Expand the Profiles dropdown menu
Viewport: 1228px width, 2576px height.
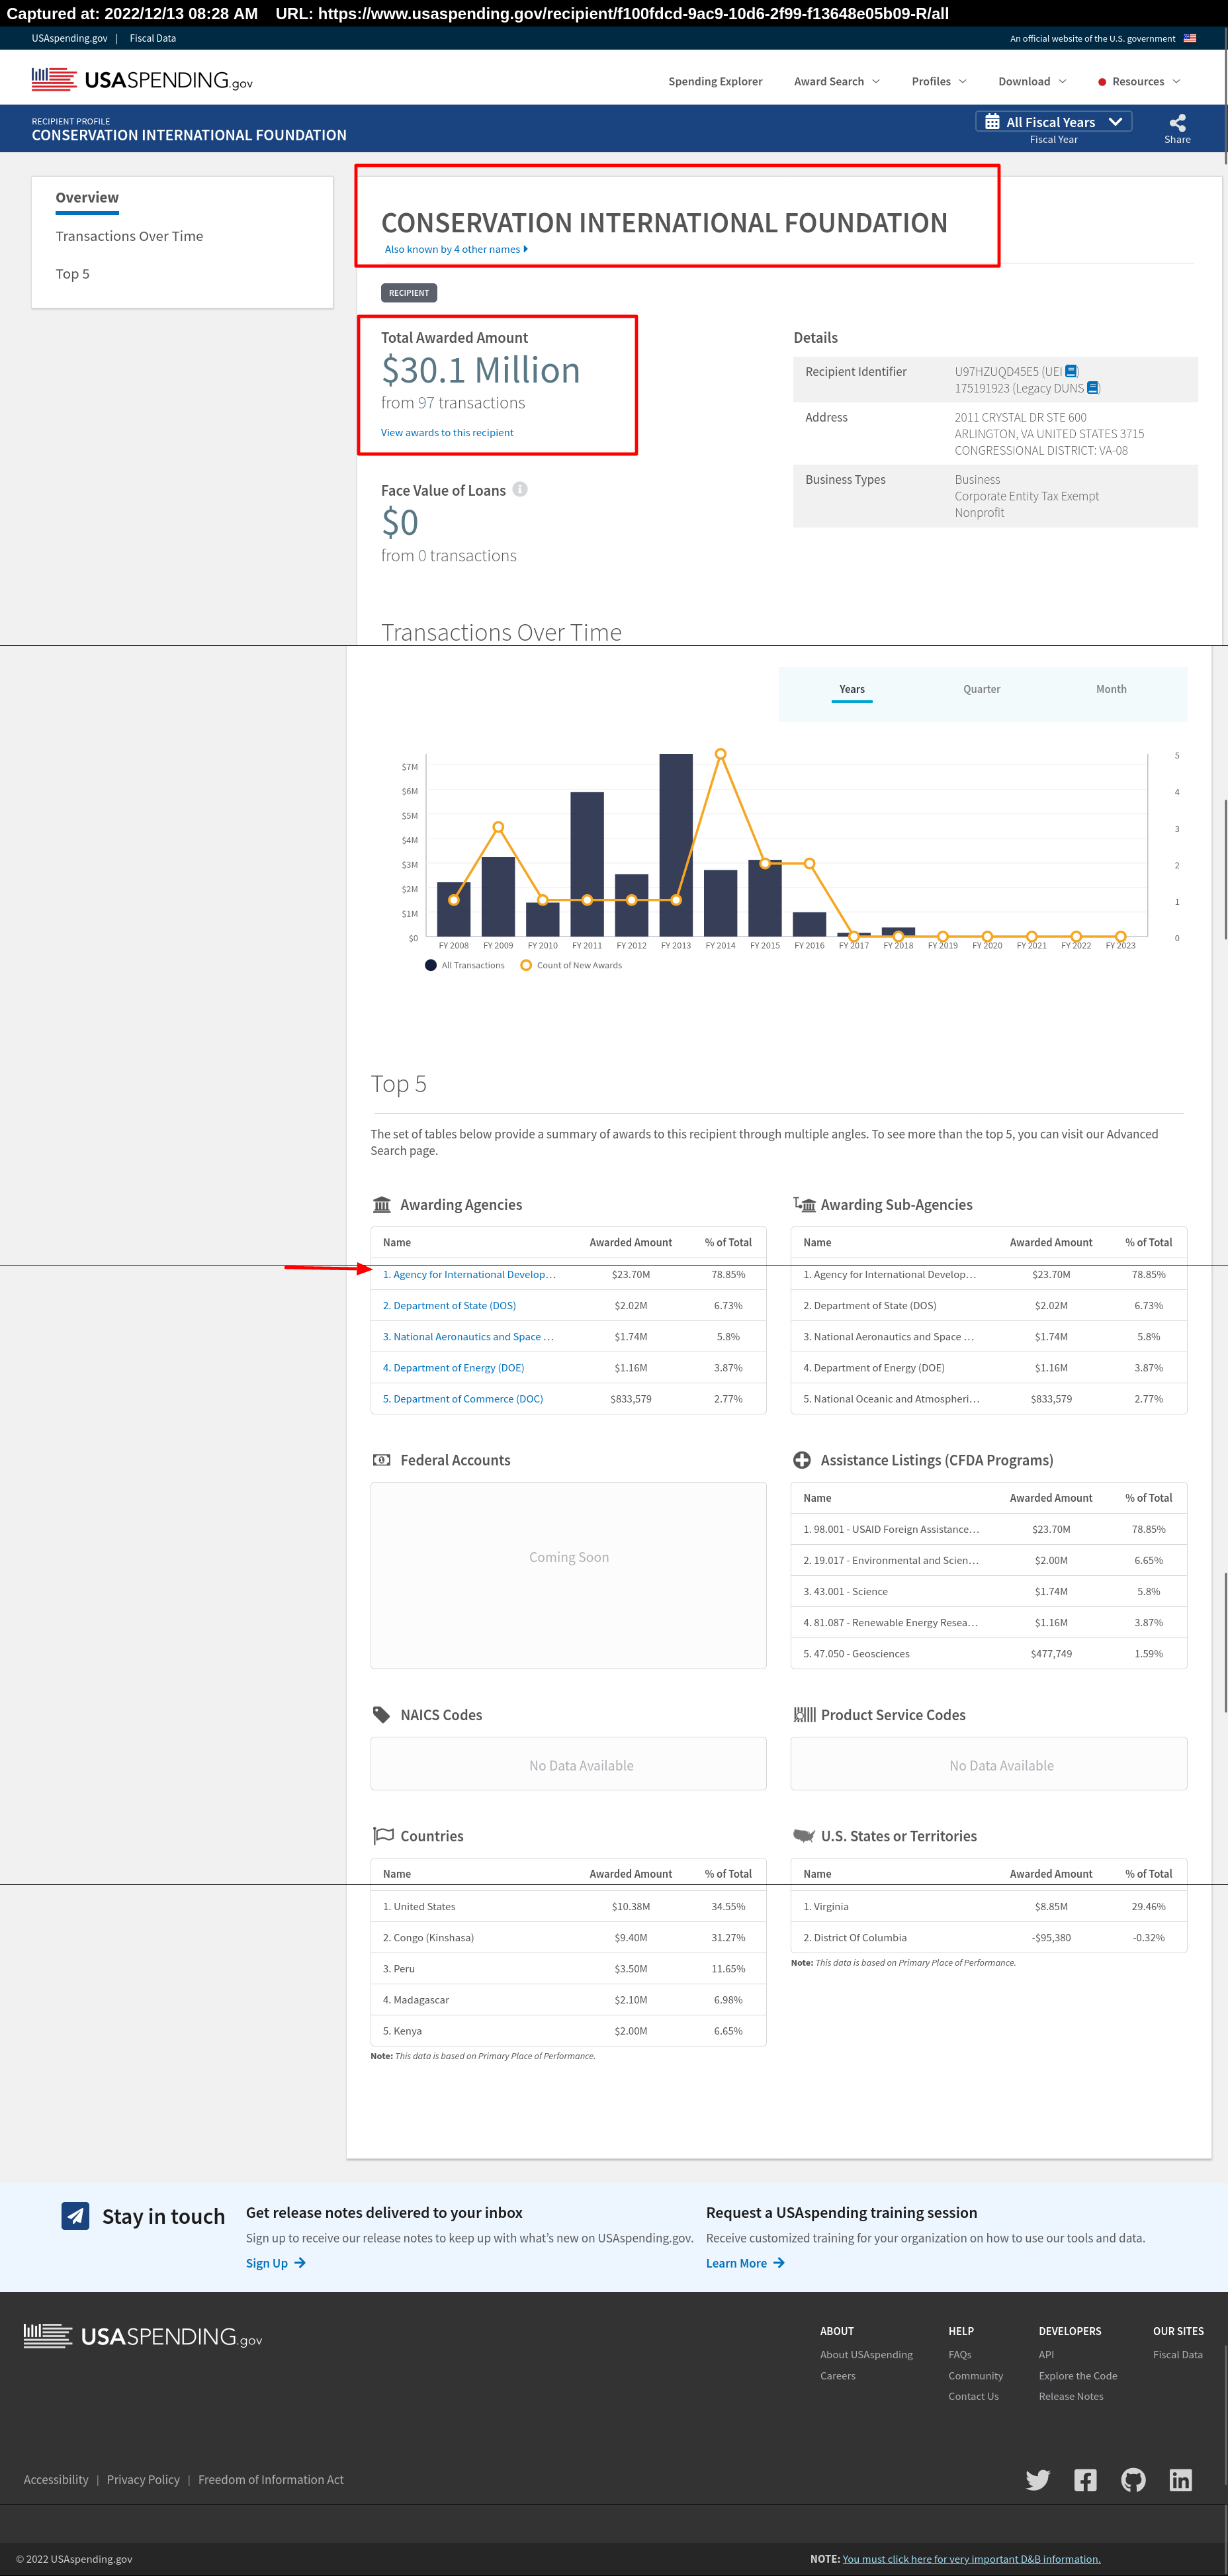(938, 81)
